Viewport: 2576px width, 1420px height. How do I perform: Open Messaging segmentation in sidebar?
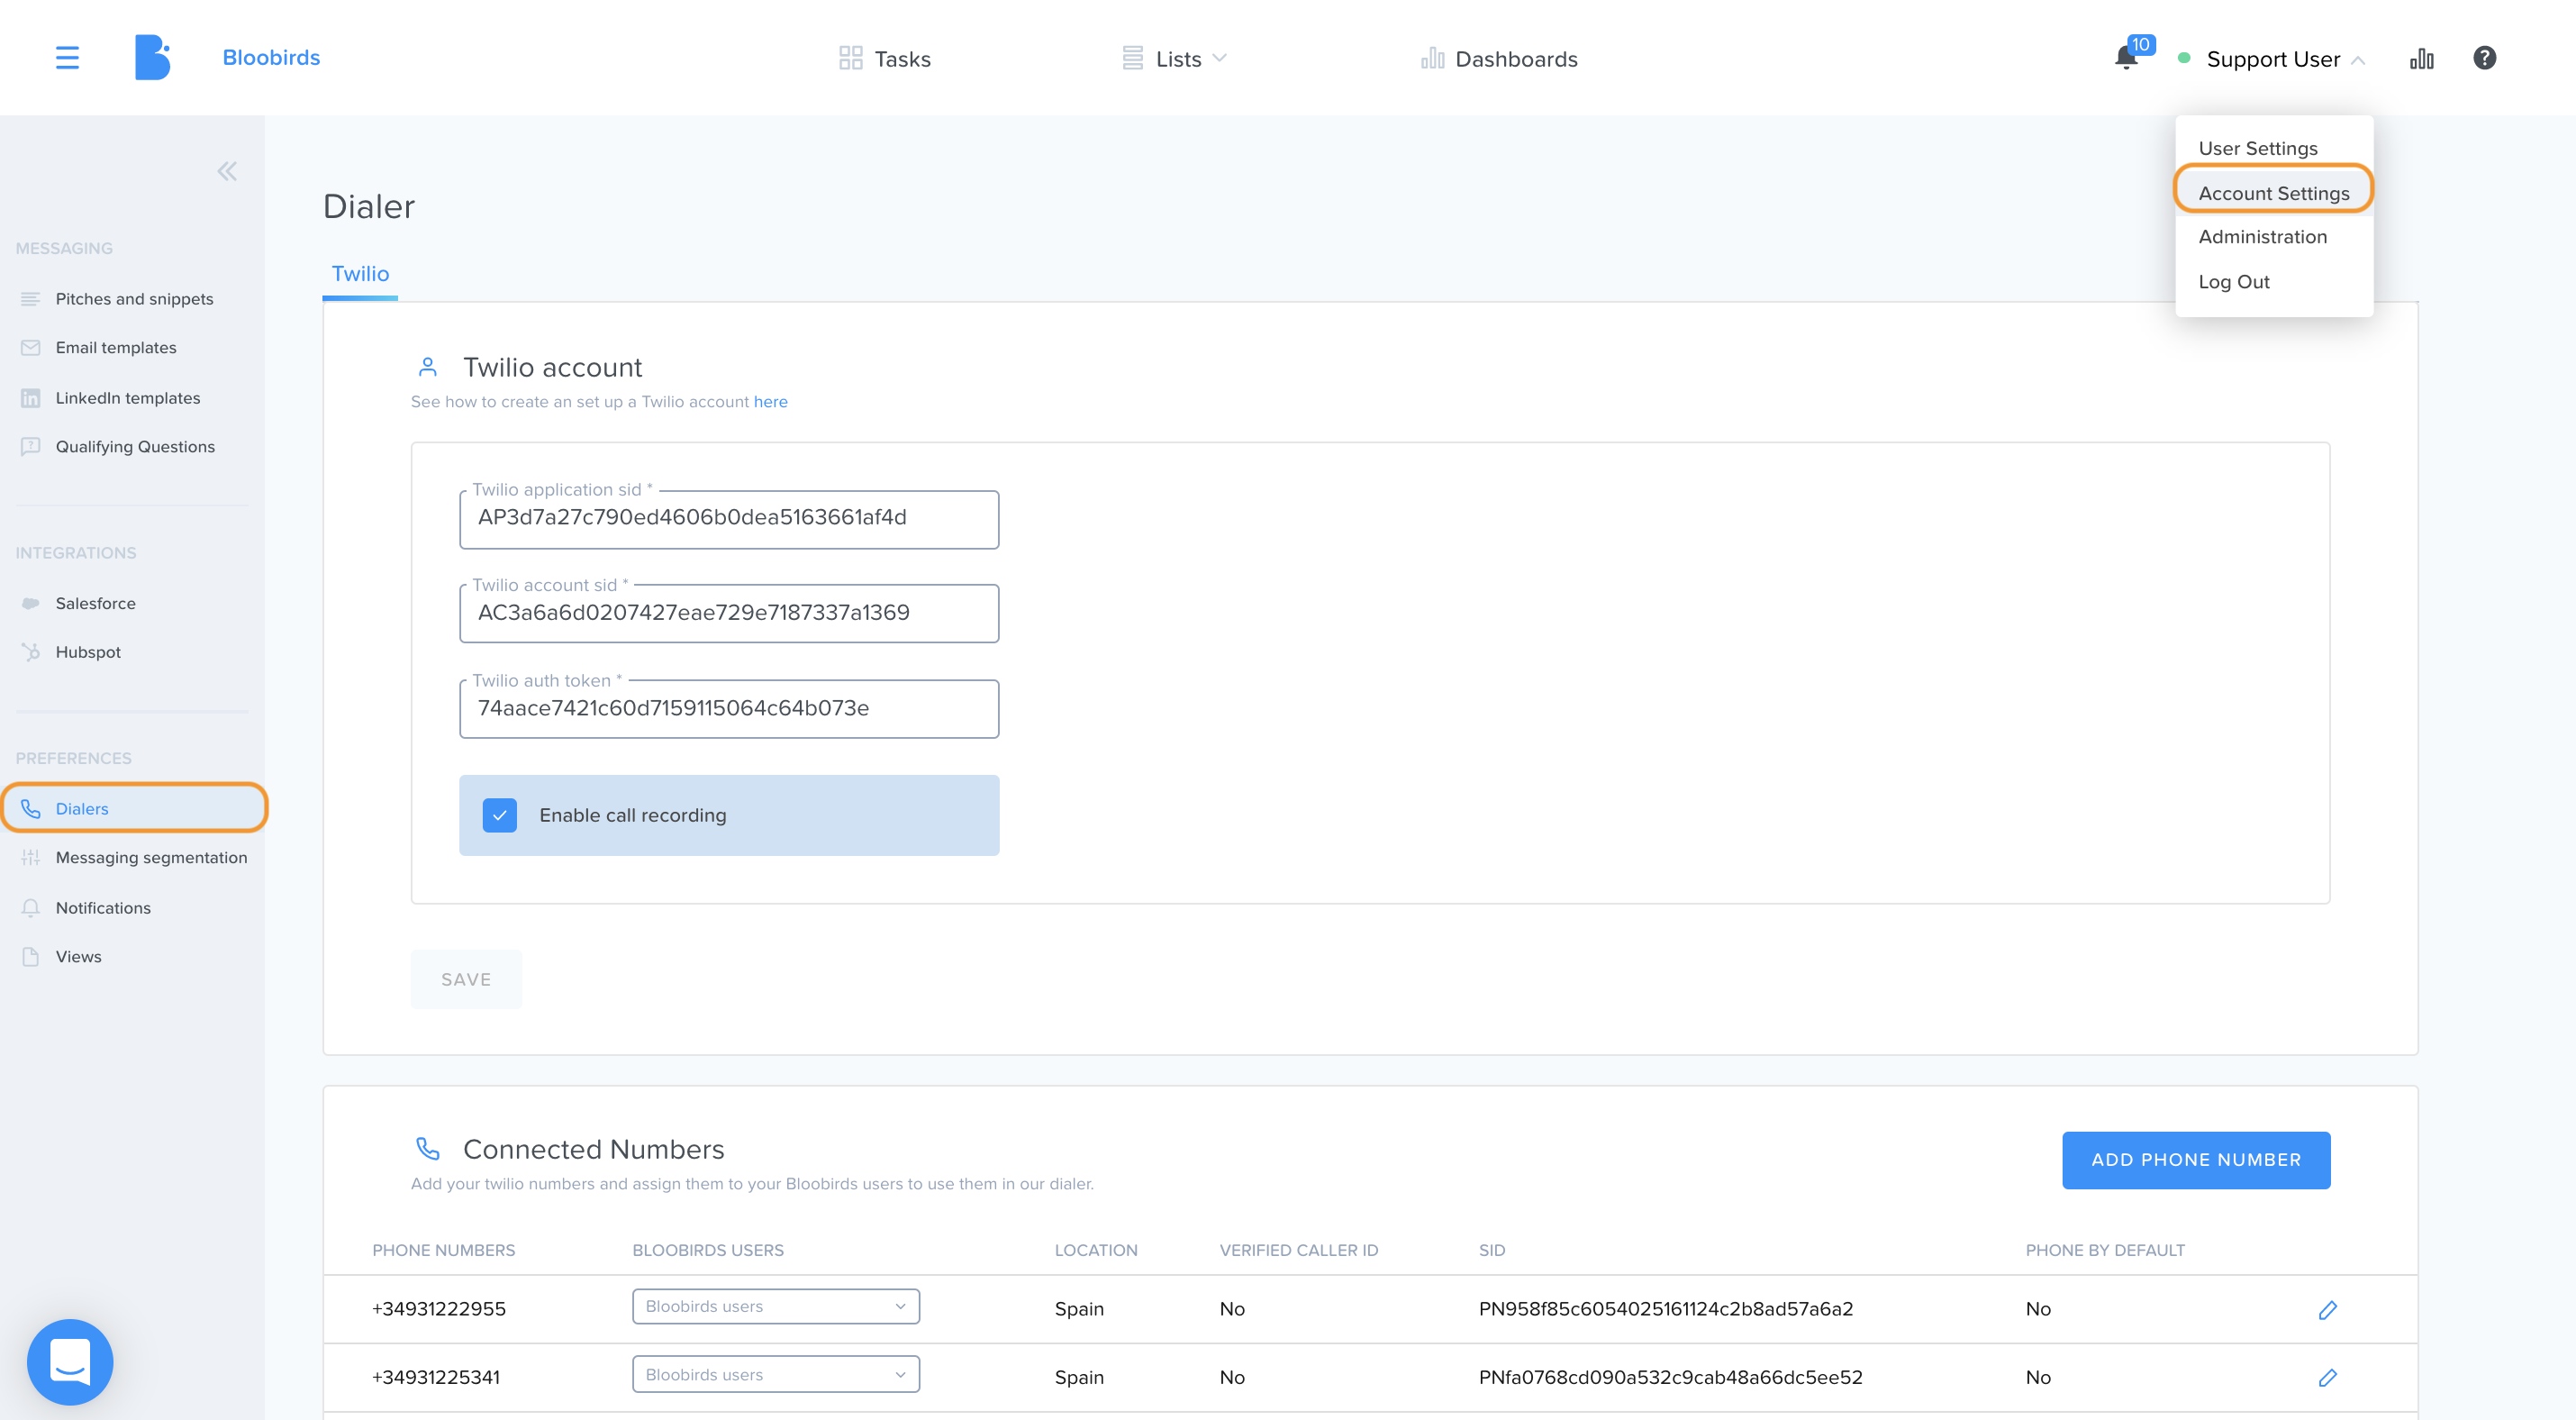[x=151, y=857]
